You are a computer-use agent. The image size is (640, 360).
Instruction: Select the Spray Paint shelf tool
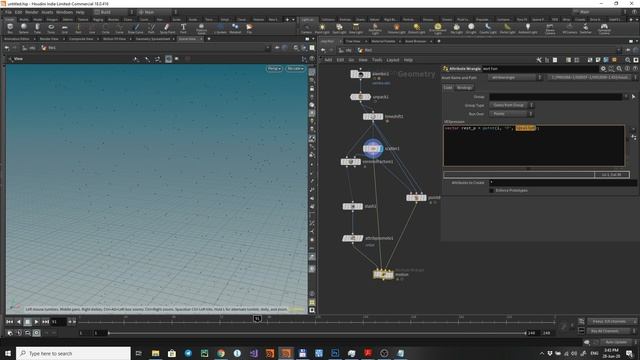[x=167, y=28]
